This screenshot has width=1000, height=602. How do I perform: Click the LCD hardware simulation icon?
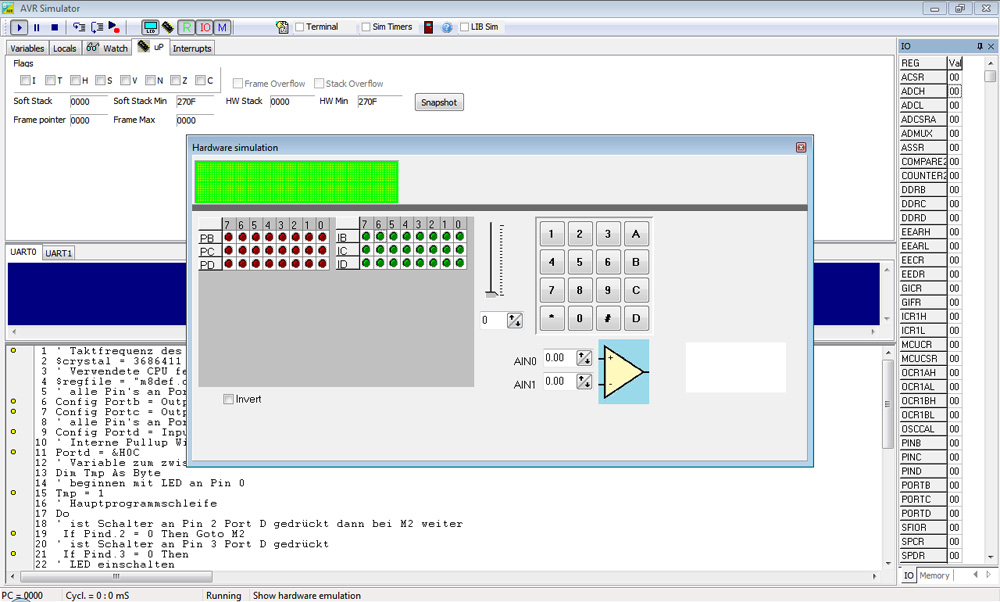coord(150,27)
